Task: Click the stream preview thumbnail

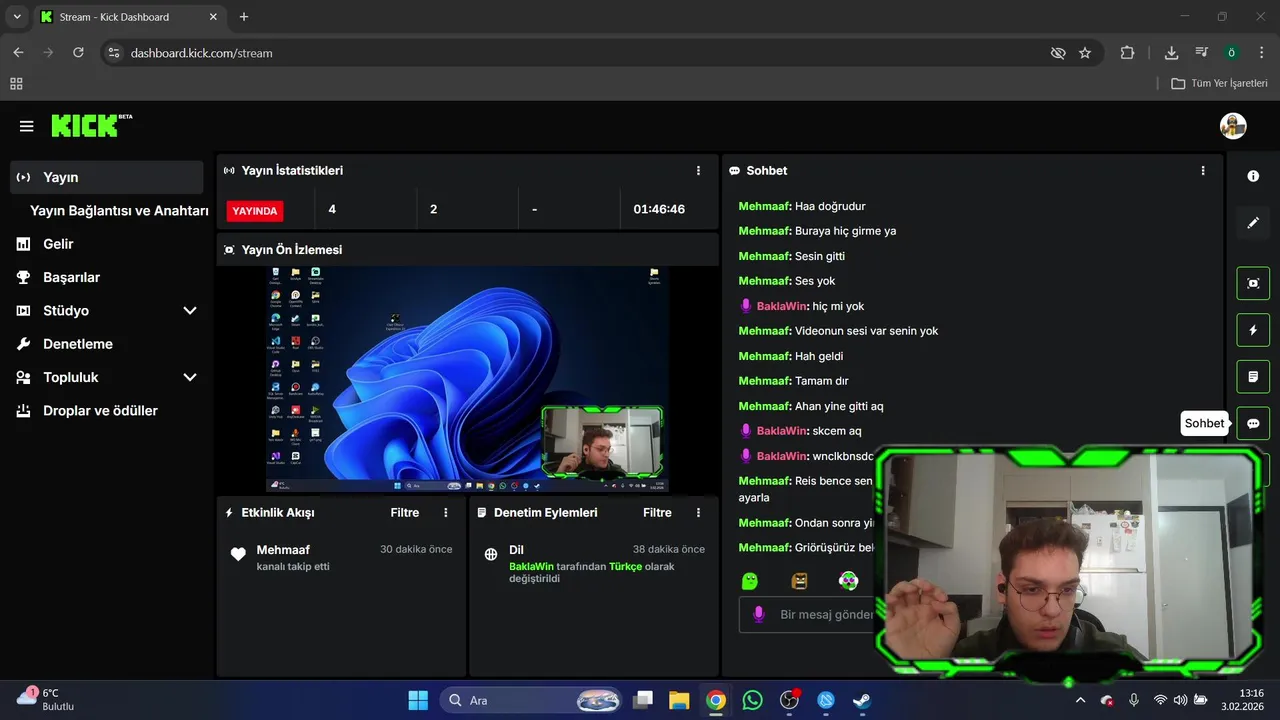Action: click(x=468, y=379)
